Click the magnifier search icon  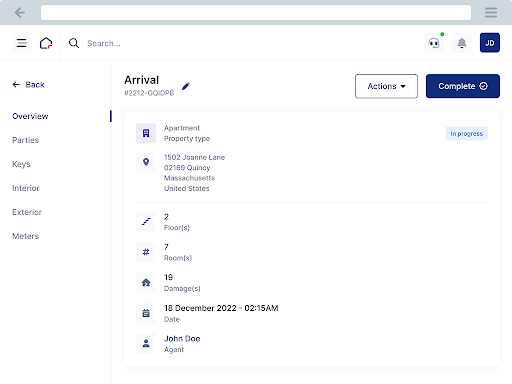click(x=74, y=43)
